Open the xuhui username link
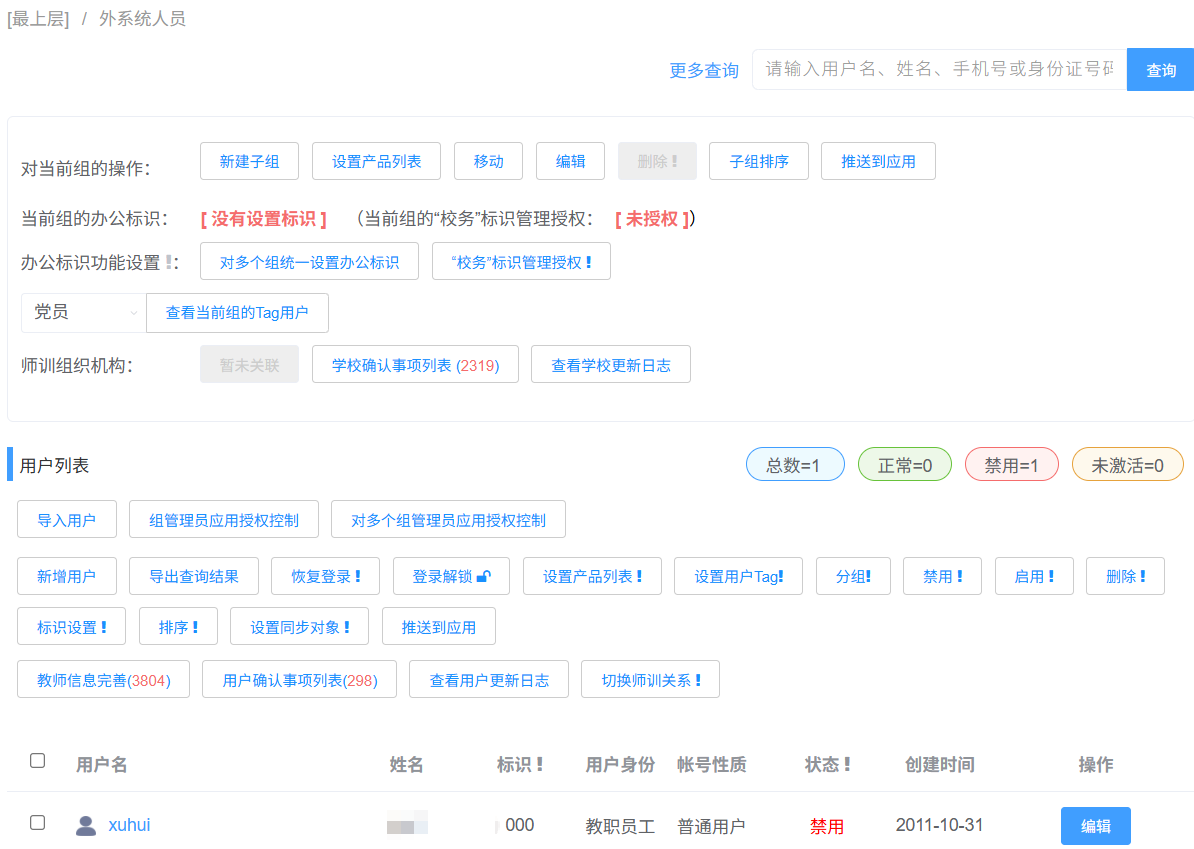The width and height of the screenshot is (1194, 849). click(129, 825)
